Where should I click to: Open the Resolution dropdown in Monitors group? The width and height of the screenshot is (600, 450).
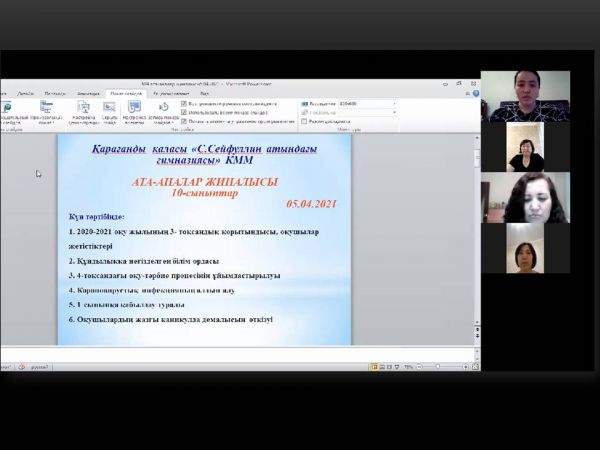click(x=394, y=103)
